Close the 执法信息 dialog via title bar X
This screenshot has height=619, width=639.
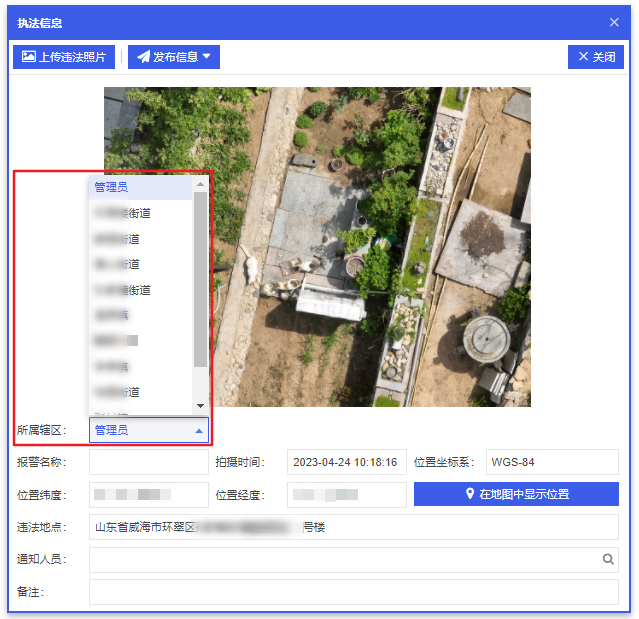[x=614, y=22]
